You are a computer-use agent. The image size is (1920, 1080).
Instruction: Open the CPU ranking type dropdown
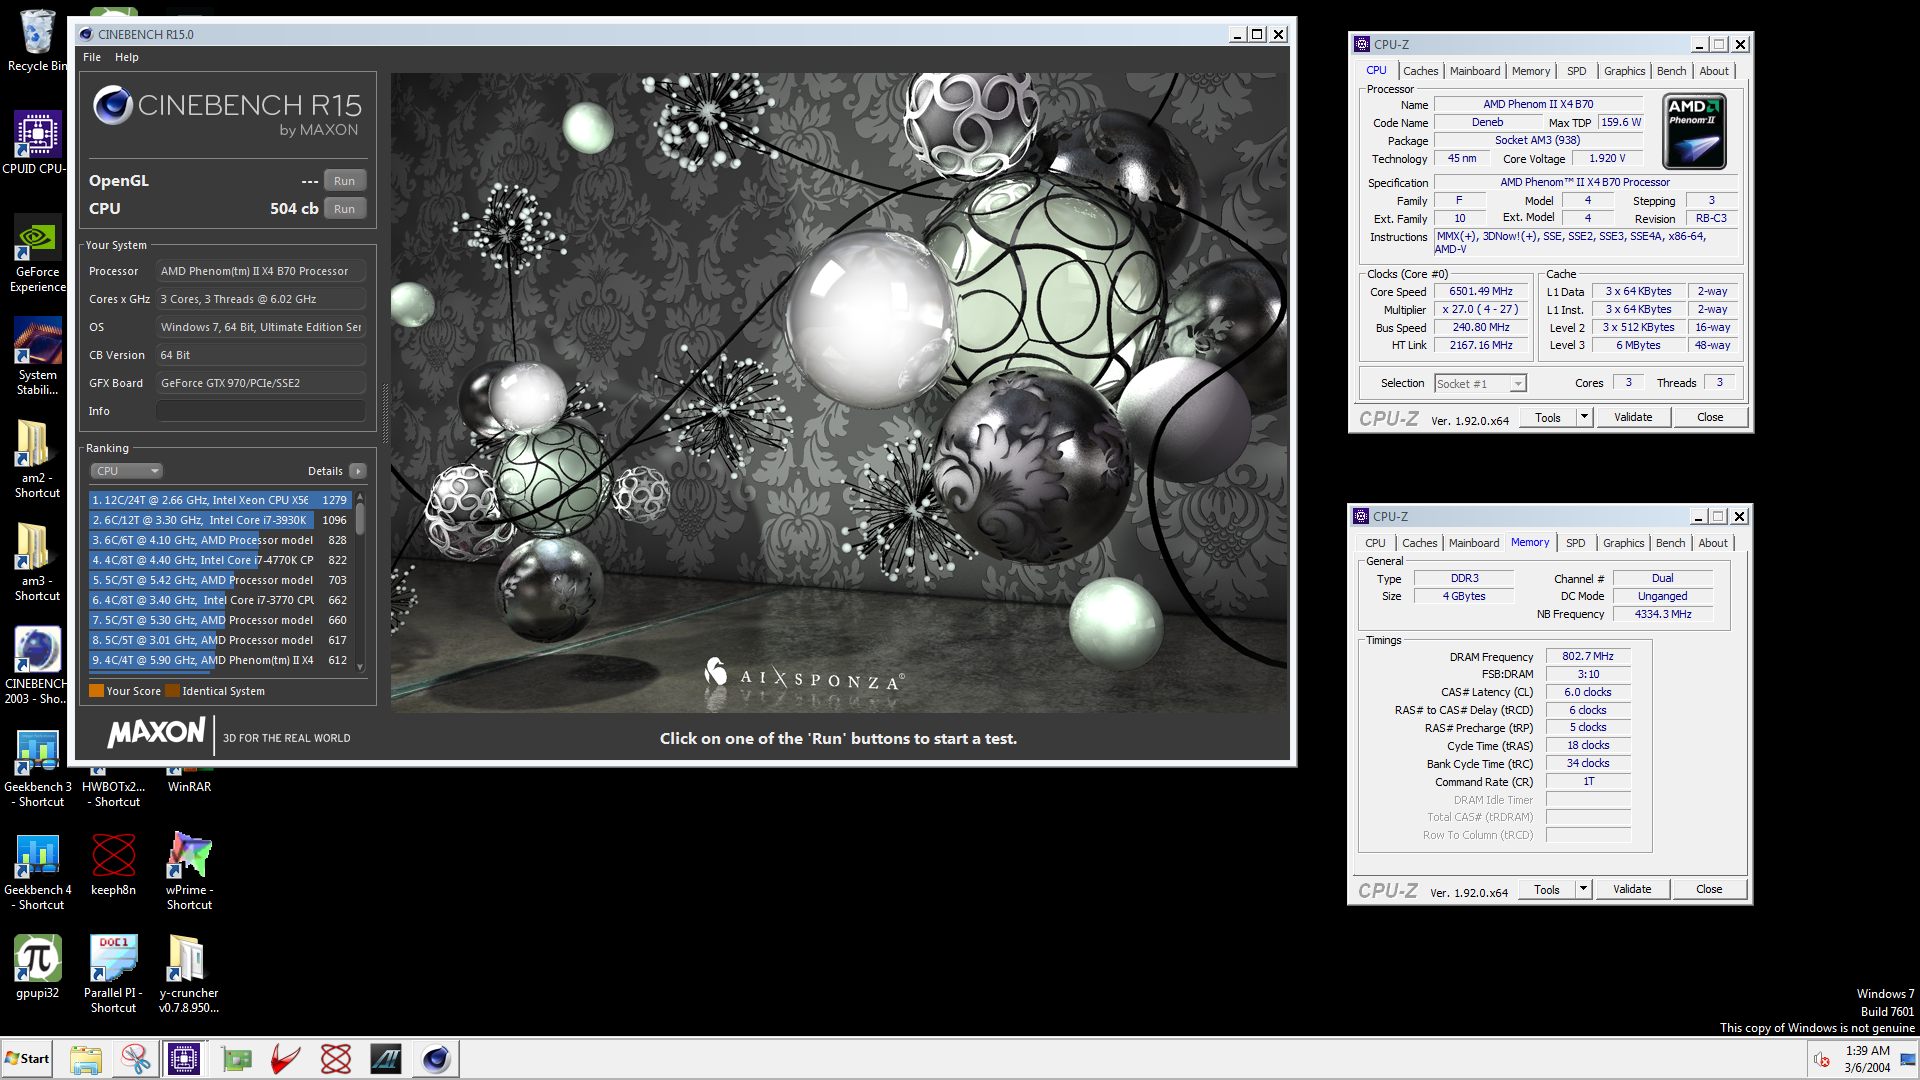(127, 471)
